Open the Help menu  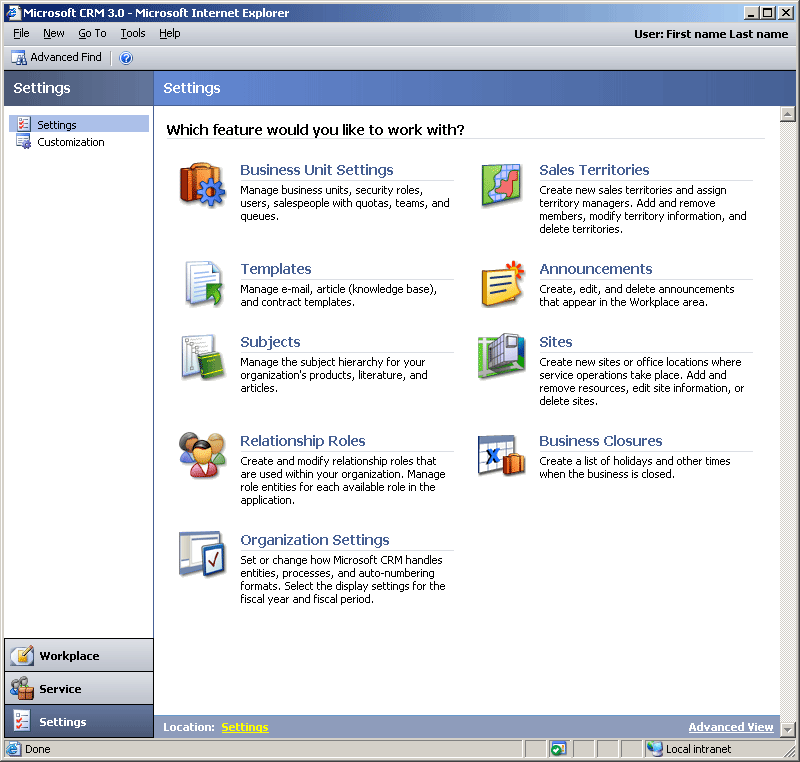169,33
